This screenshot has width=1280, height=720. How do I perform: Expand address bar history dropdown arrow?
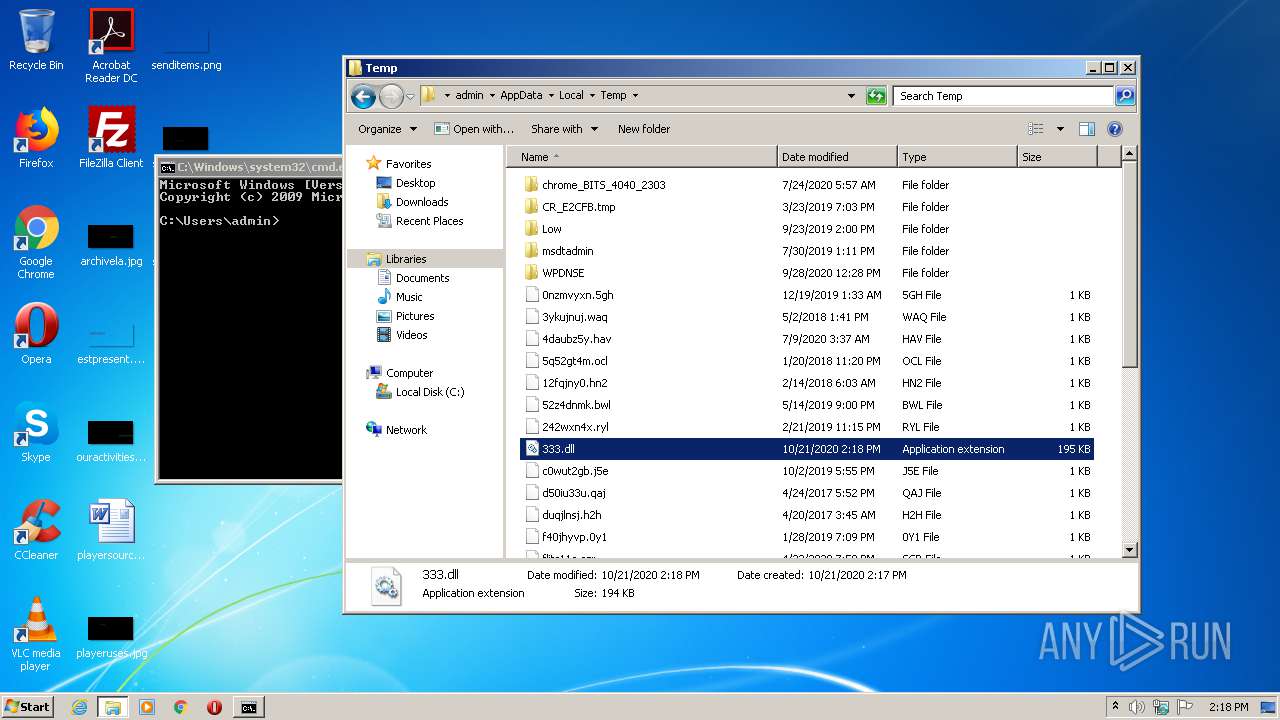coord(851,96)
